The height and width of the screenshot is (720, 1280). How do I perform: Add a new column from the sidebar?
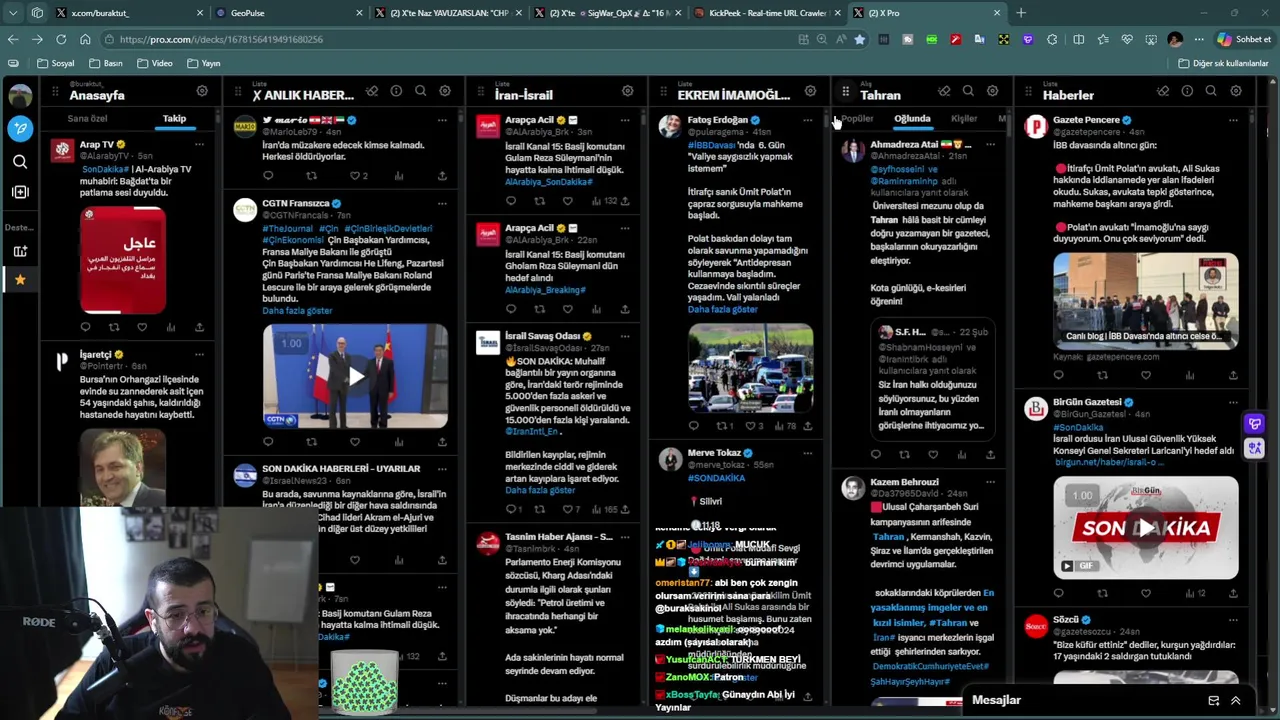20,192
